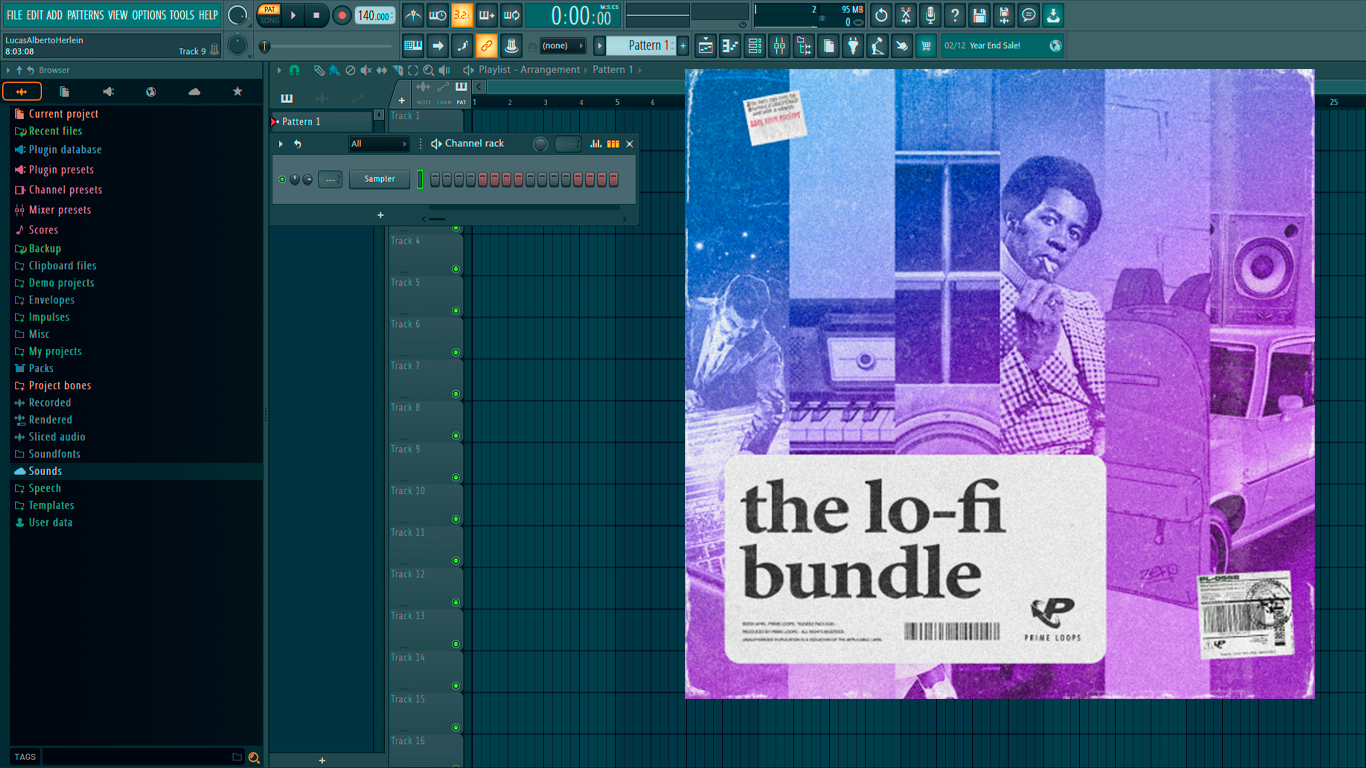Open pattern arrow left of Pattern 1

tap(600, 45)
